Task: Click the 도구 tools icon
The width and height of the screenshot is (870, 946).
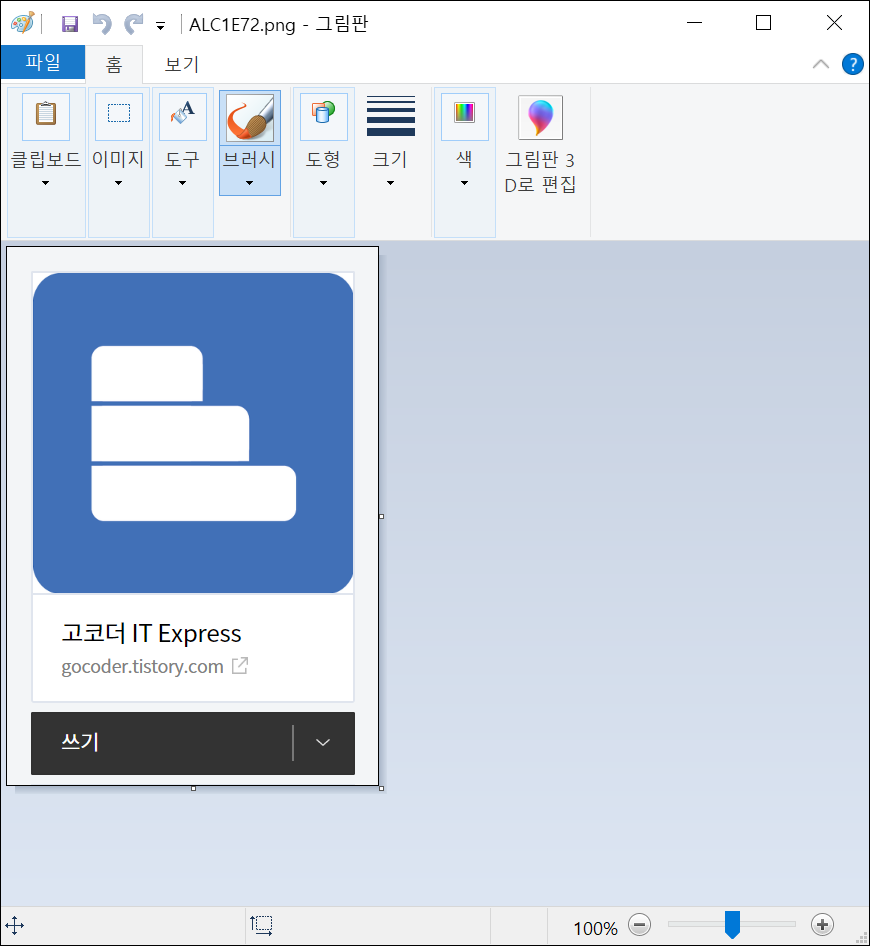Action: pyautogui.click(x=183, y=116)
